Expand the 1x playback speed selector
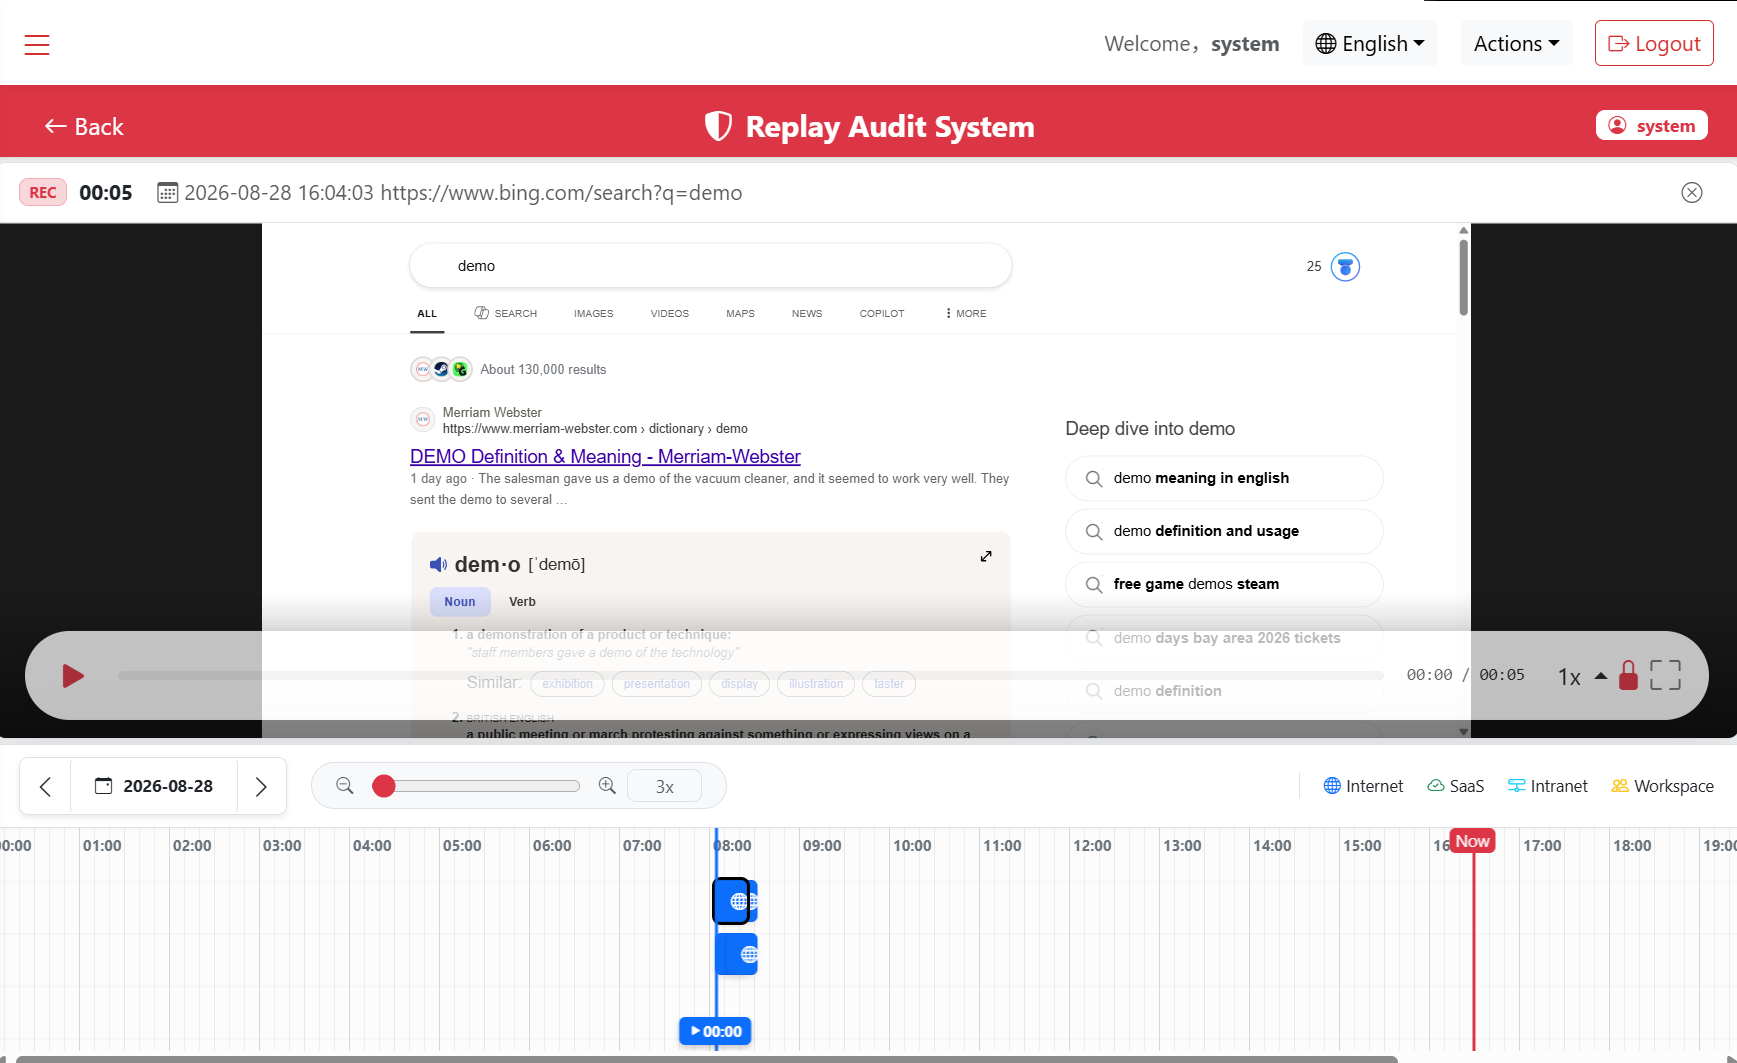Viewport: 1737px width, 1063px height. (x=1582, y=677)
